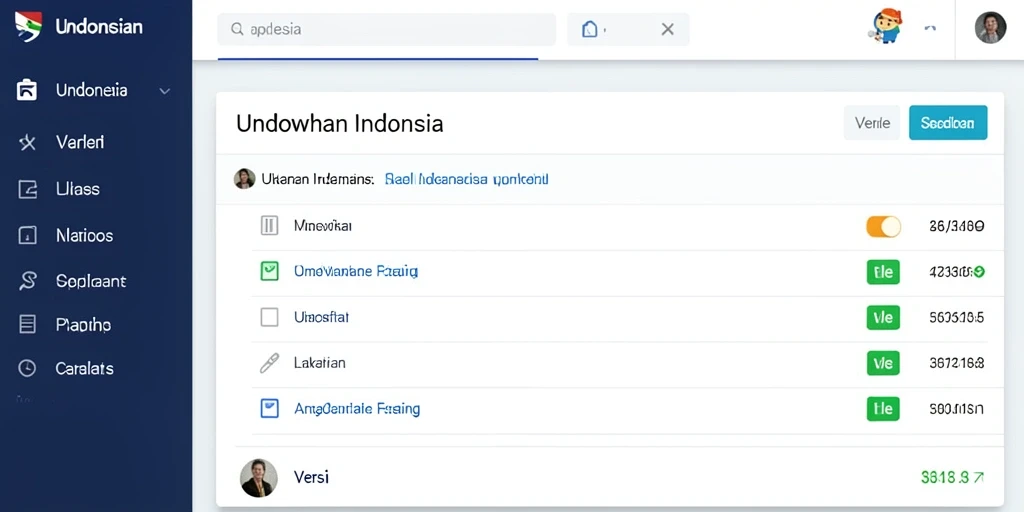Image resolution: width=1024 pixels, height=512 pixels.
Task: Go to Uliass in sidebar
Action: pos(78,189)
